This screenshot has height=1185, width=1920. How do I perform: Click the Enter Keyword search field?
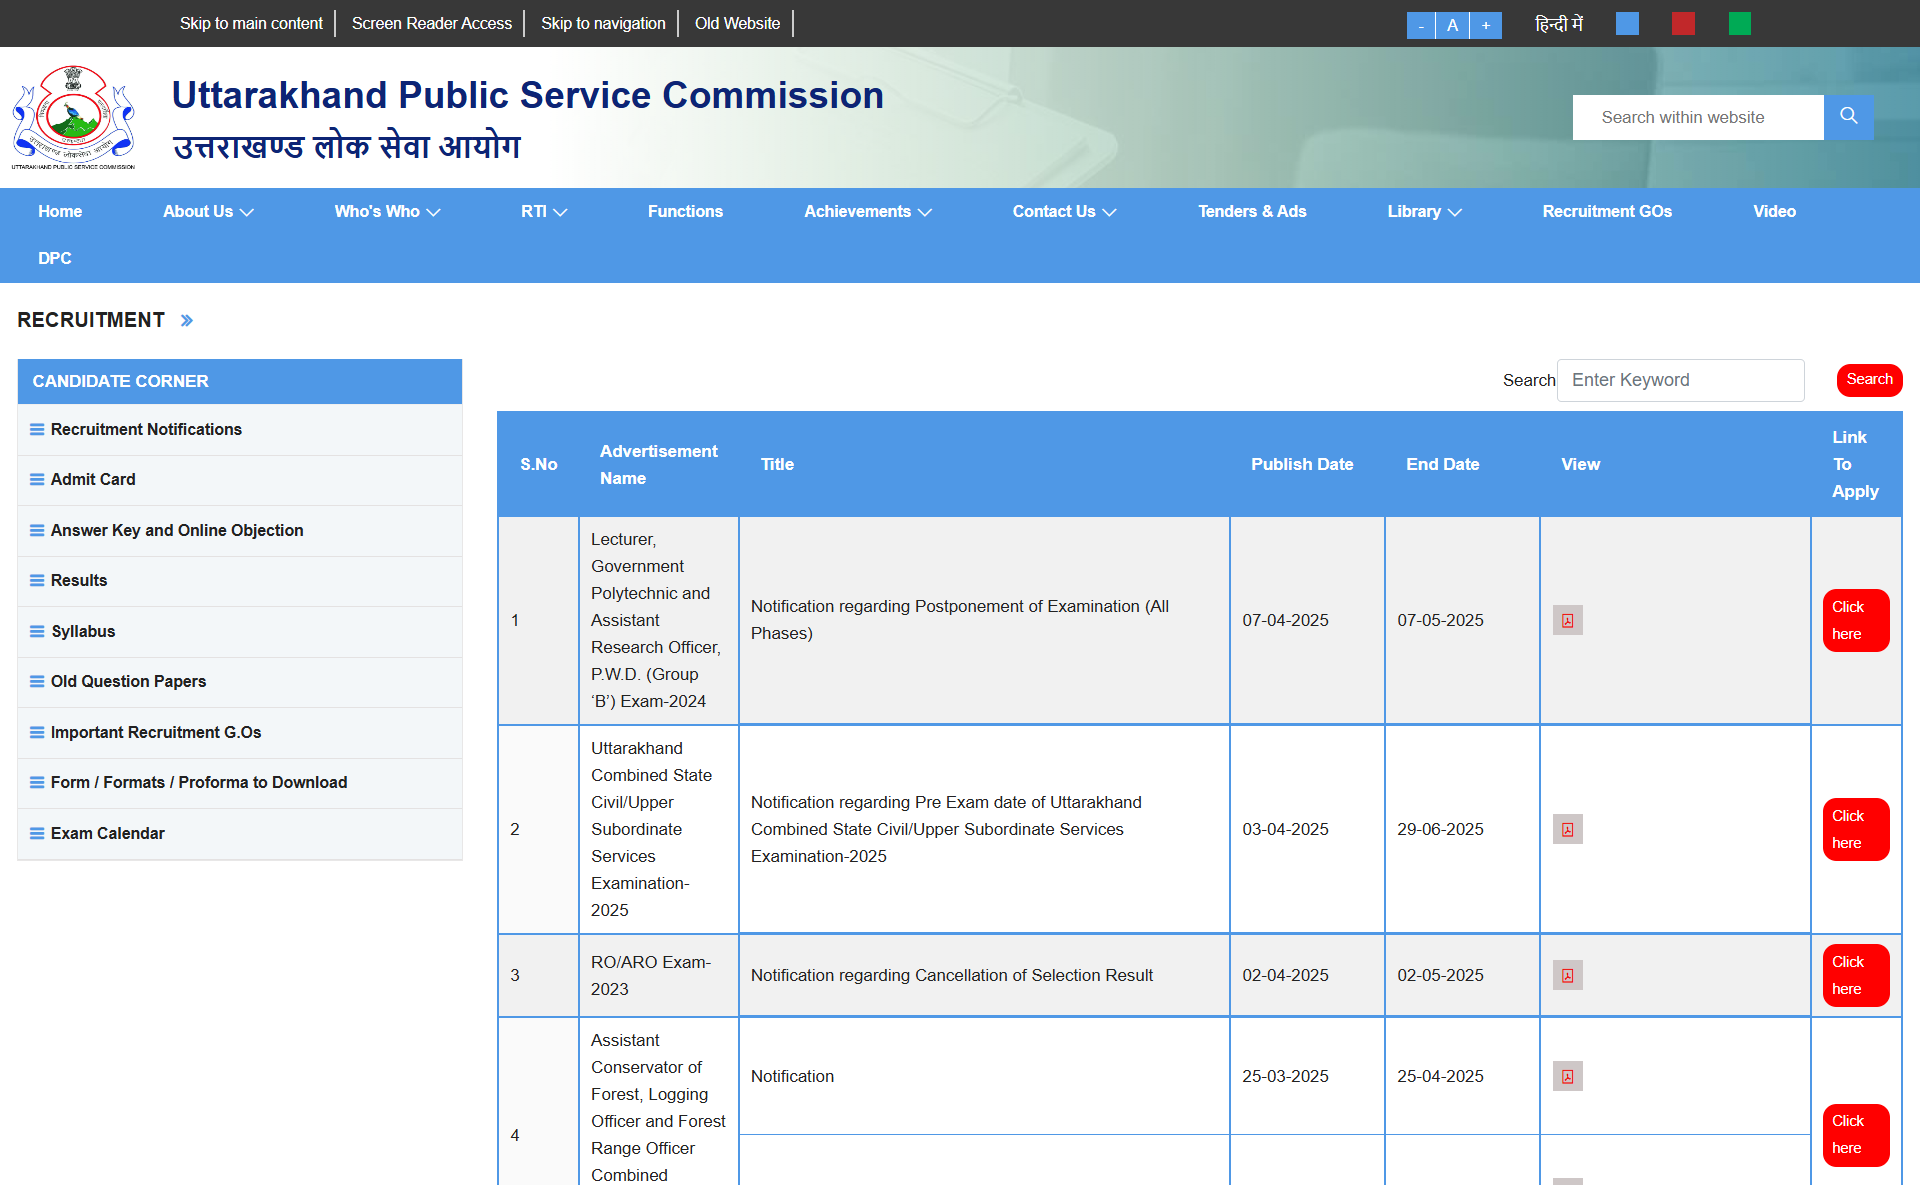1680,381
